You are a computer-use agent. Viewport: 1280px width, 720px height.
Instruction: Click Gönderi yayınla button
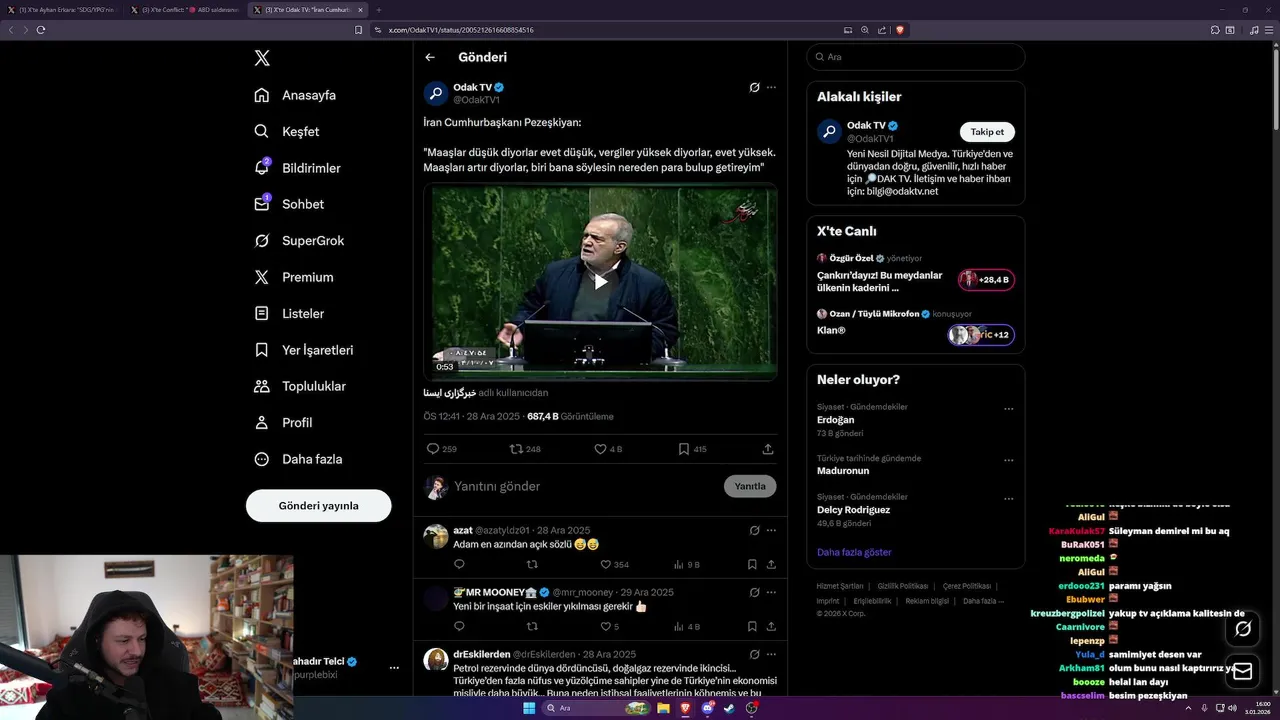318,506
